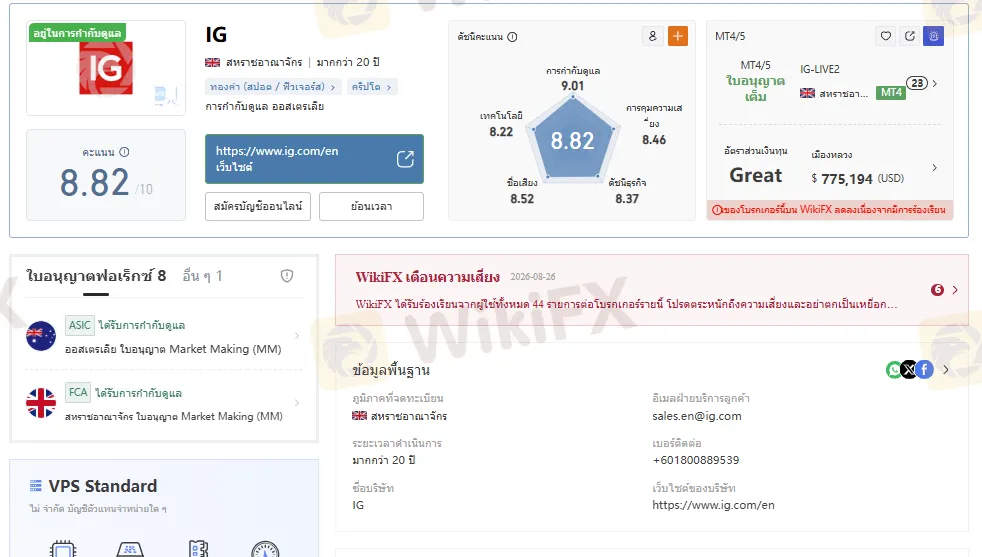Expand the capital ratio row chevron
This screenshot has width=982, height=557.
click(x=934, y=167)
